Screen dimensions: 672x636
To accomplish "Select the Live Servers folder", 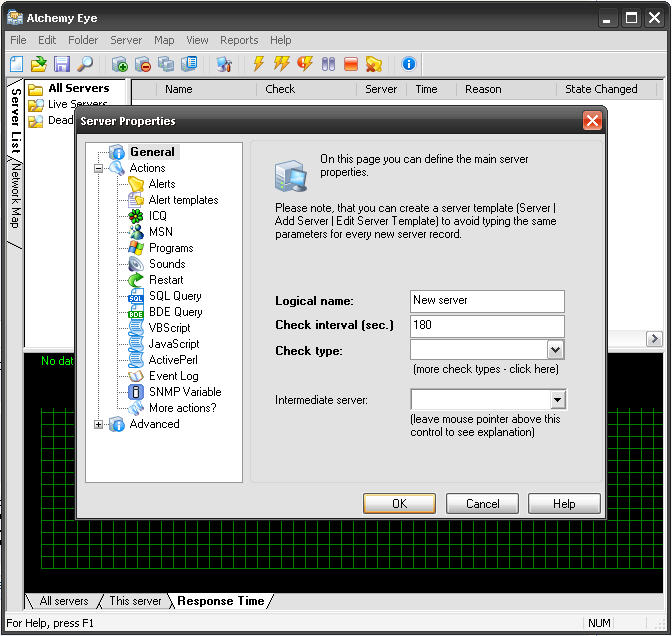I will point(77,104).
